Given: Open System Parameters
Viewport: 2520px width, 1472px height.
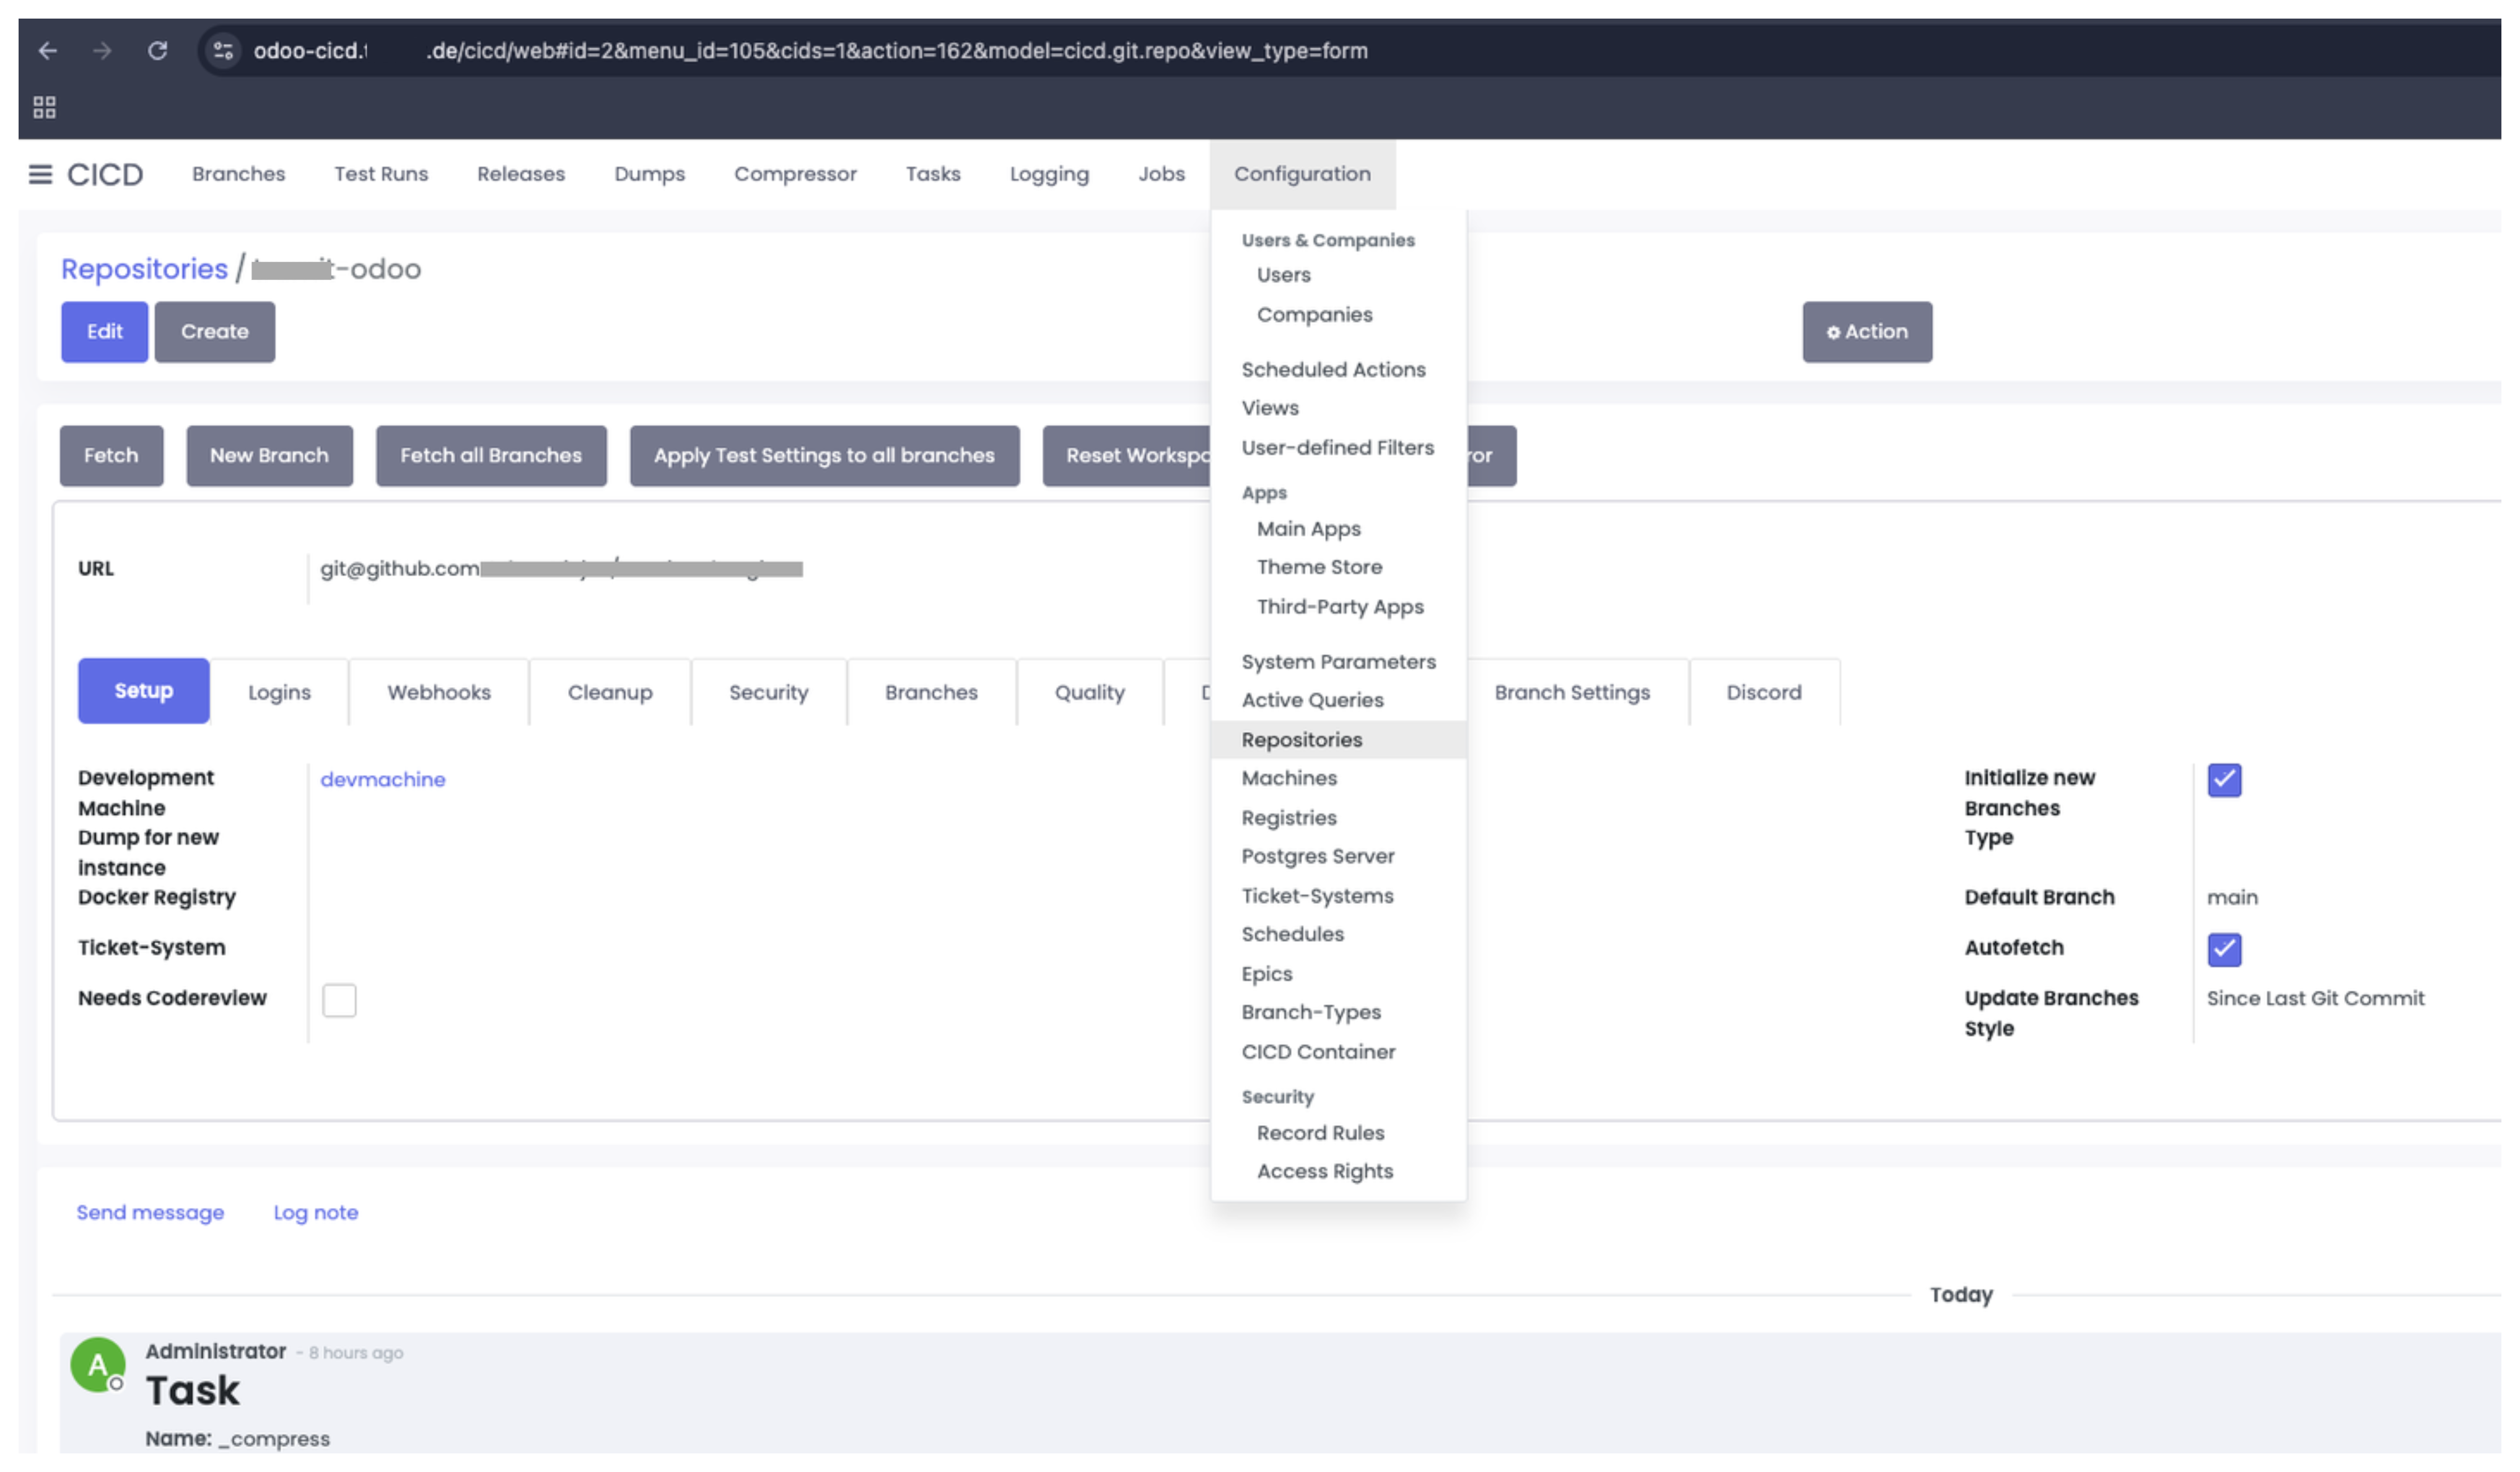Looking at the screenshot, I should pyautogui.click(x=1338, y=662).
